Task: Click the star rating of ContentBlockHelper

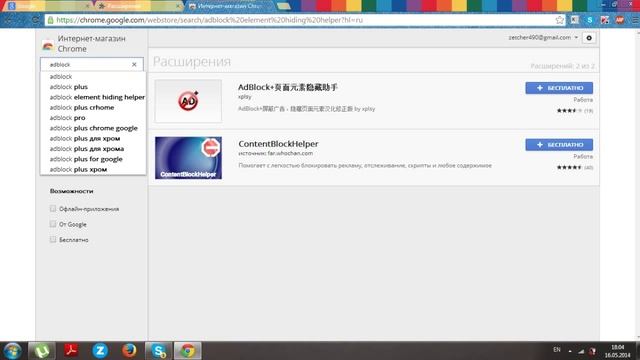Action: coord(569,167)
